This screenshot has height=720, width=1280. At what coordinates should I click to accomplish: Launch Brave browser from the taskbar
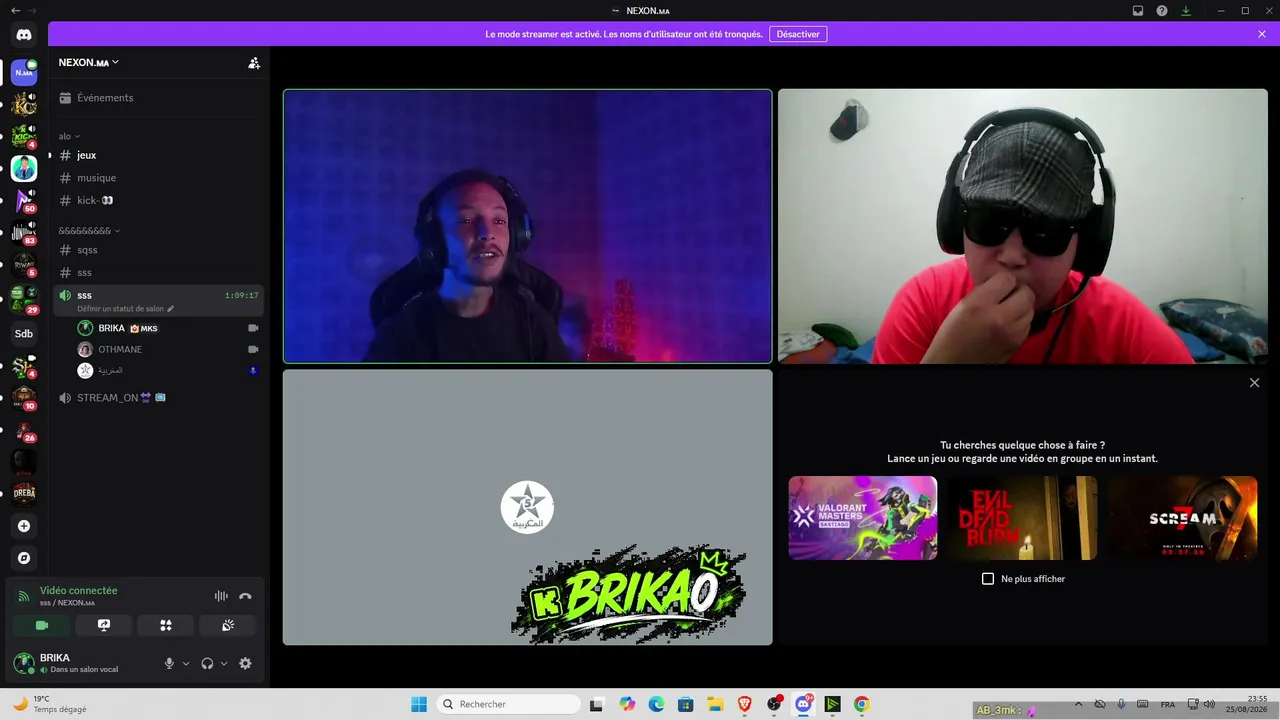tap(745, 704)
